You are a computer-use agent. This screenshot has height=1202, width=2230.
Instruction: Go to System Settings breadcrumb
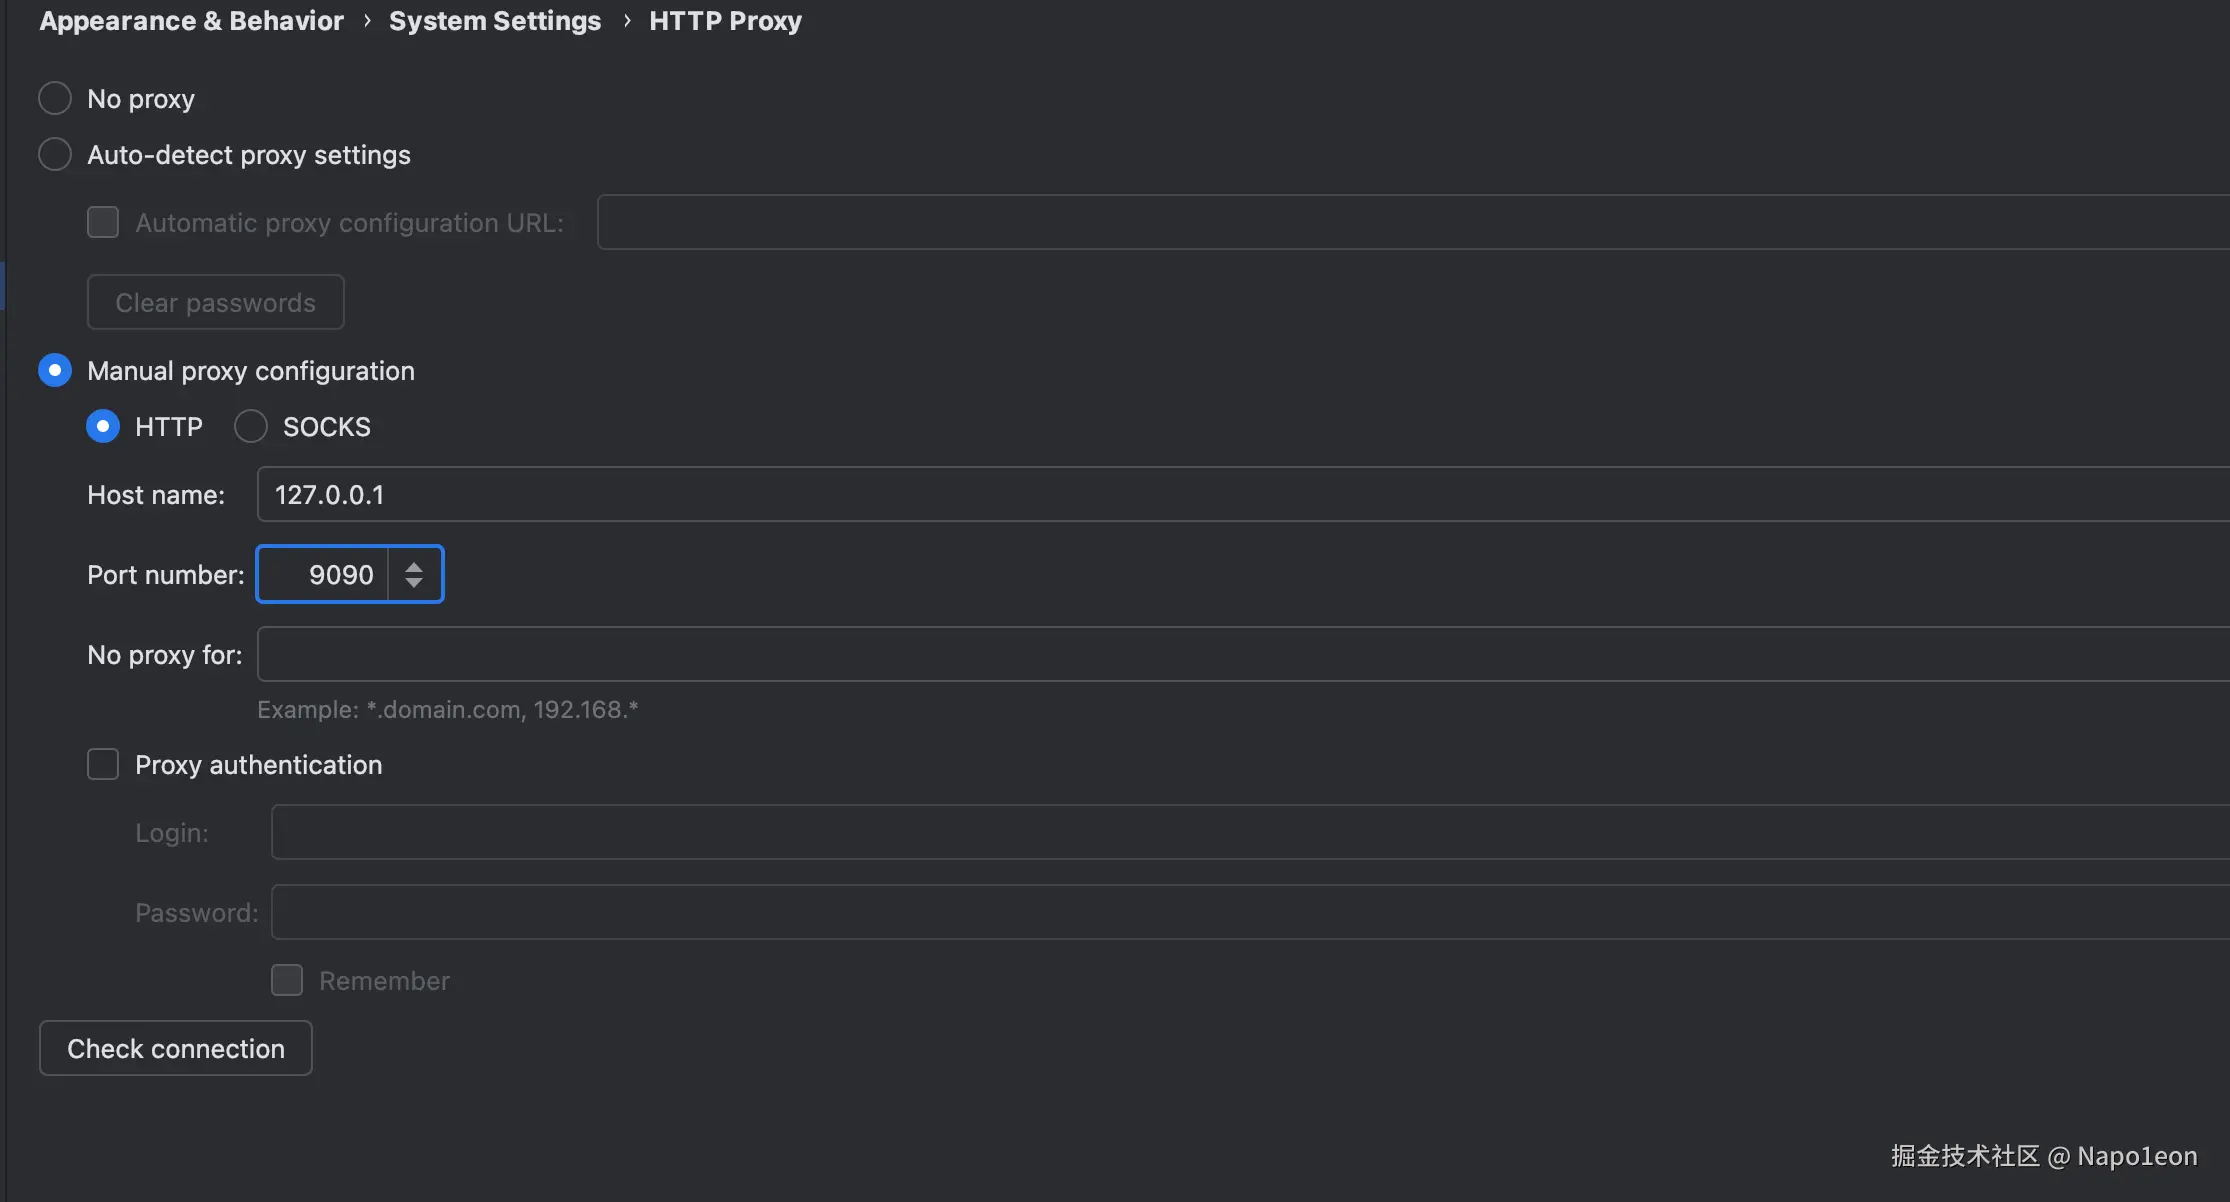point(495,21)
